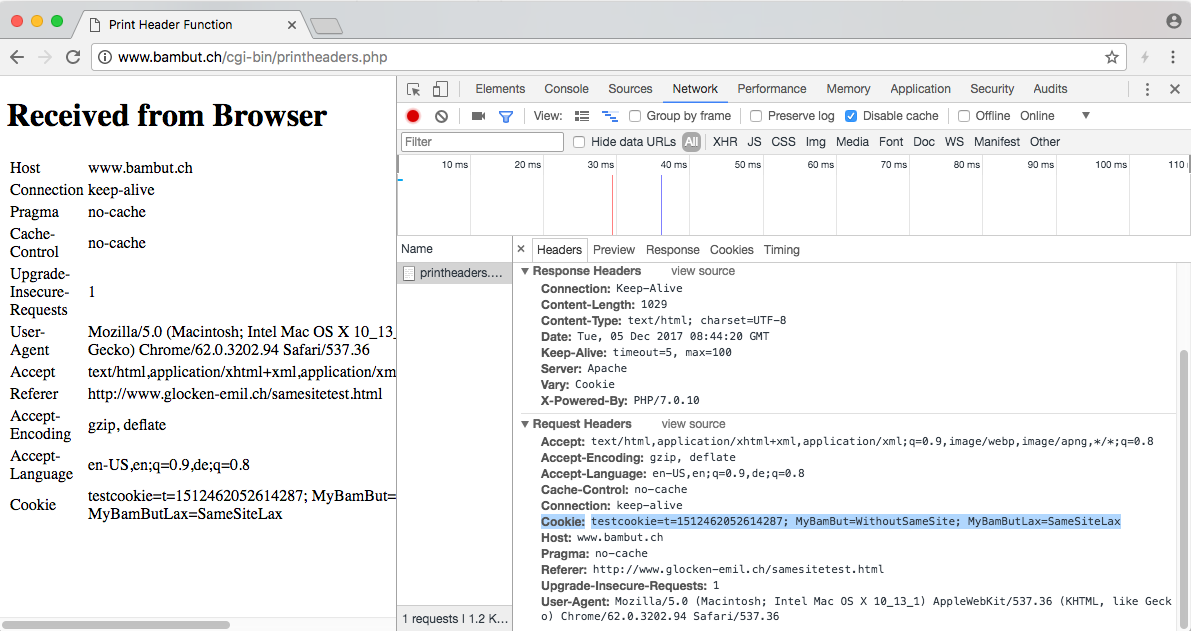Toggle capture screenshots camera icon

pyautogui.click(x=479, y=116)
